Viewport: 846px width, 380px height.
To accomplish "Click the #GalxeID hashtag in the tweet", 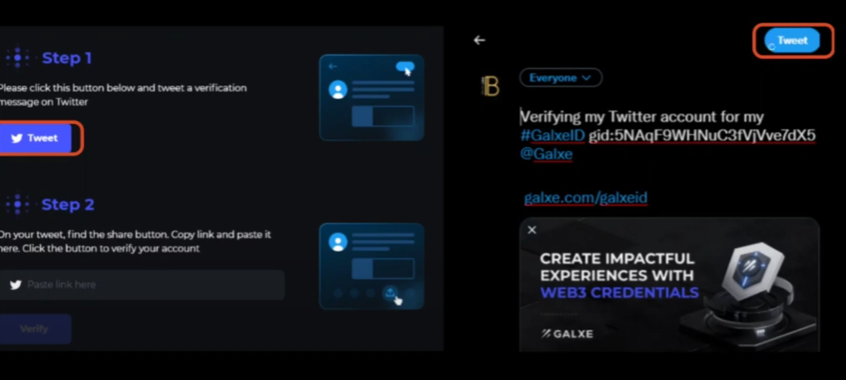I will point(552,135).
